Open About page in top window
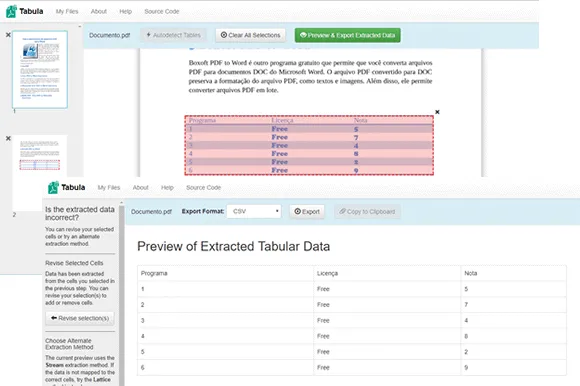Screen dimensions: 580x386 pos(99,11)
